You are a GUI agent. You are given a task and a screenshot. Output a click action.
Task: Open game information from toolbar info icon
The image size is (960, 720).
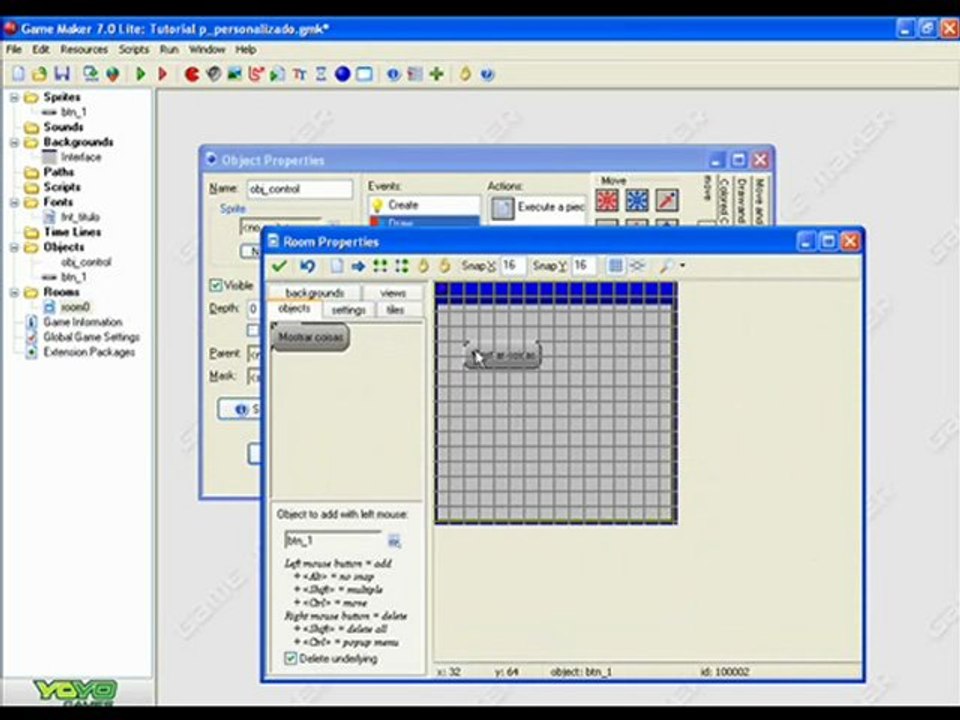pos(393,74)
